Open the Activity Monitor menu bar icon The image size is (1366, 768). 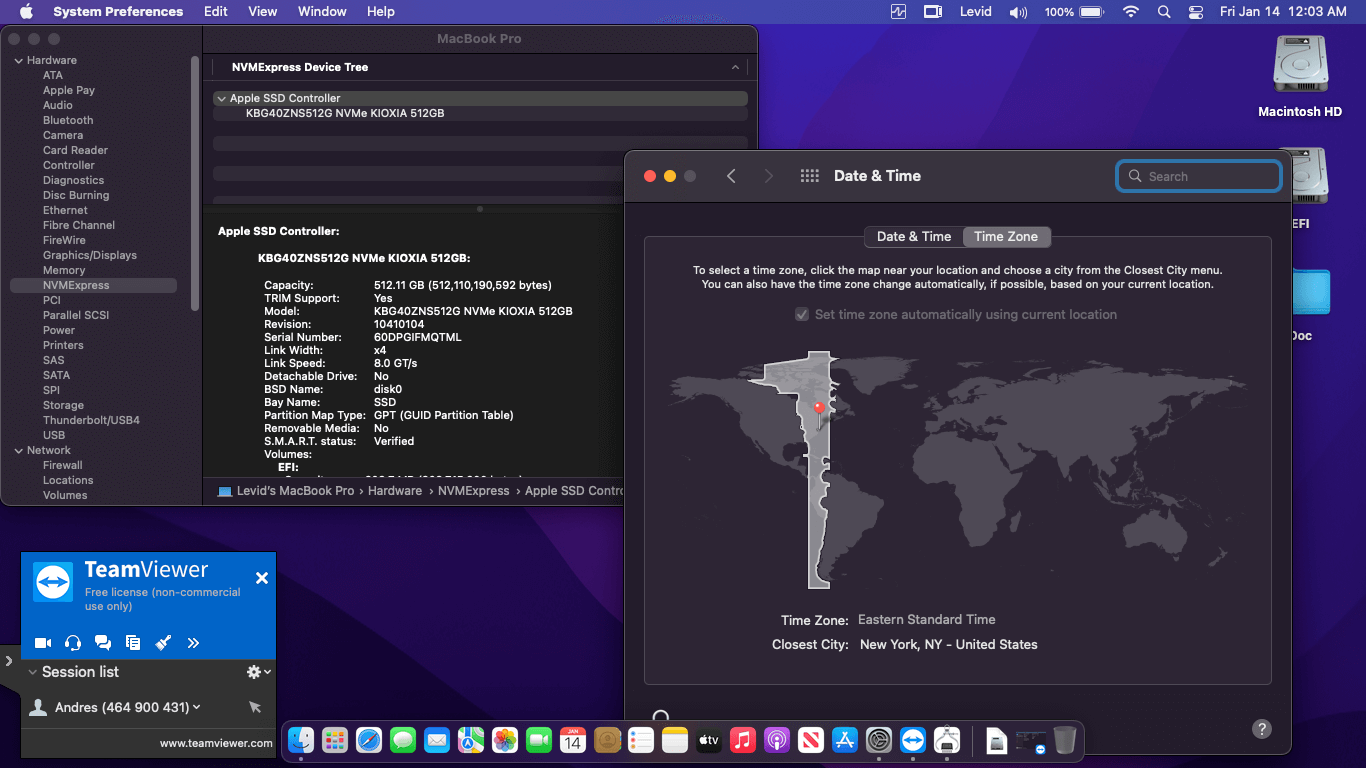click(x=898, y=12)
